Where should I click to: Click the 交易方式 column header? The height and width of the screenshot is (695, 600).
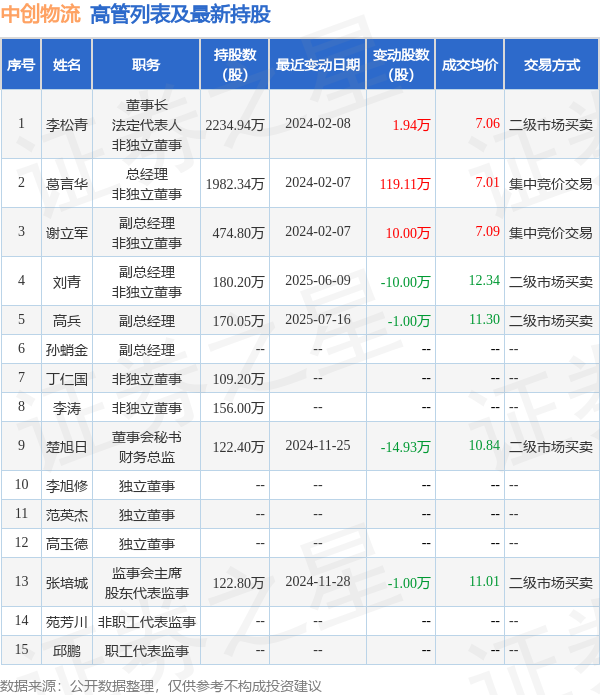click(x=552, y=65)
